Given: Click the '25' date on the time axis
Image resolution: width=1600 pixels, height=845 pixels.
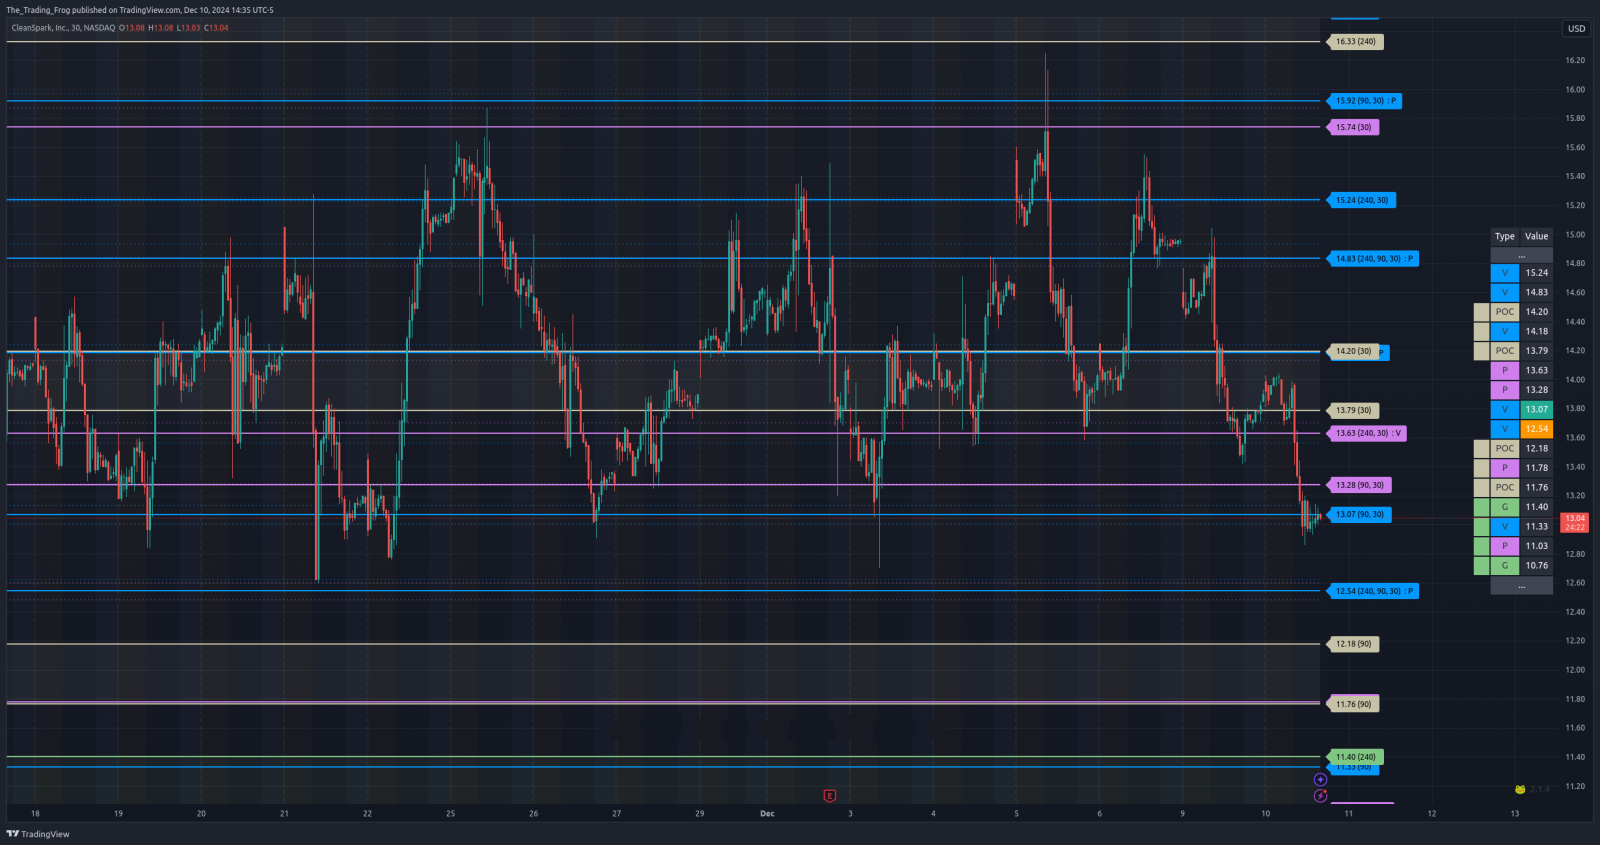Looking at the screenshot, I should pos(450,814).
